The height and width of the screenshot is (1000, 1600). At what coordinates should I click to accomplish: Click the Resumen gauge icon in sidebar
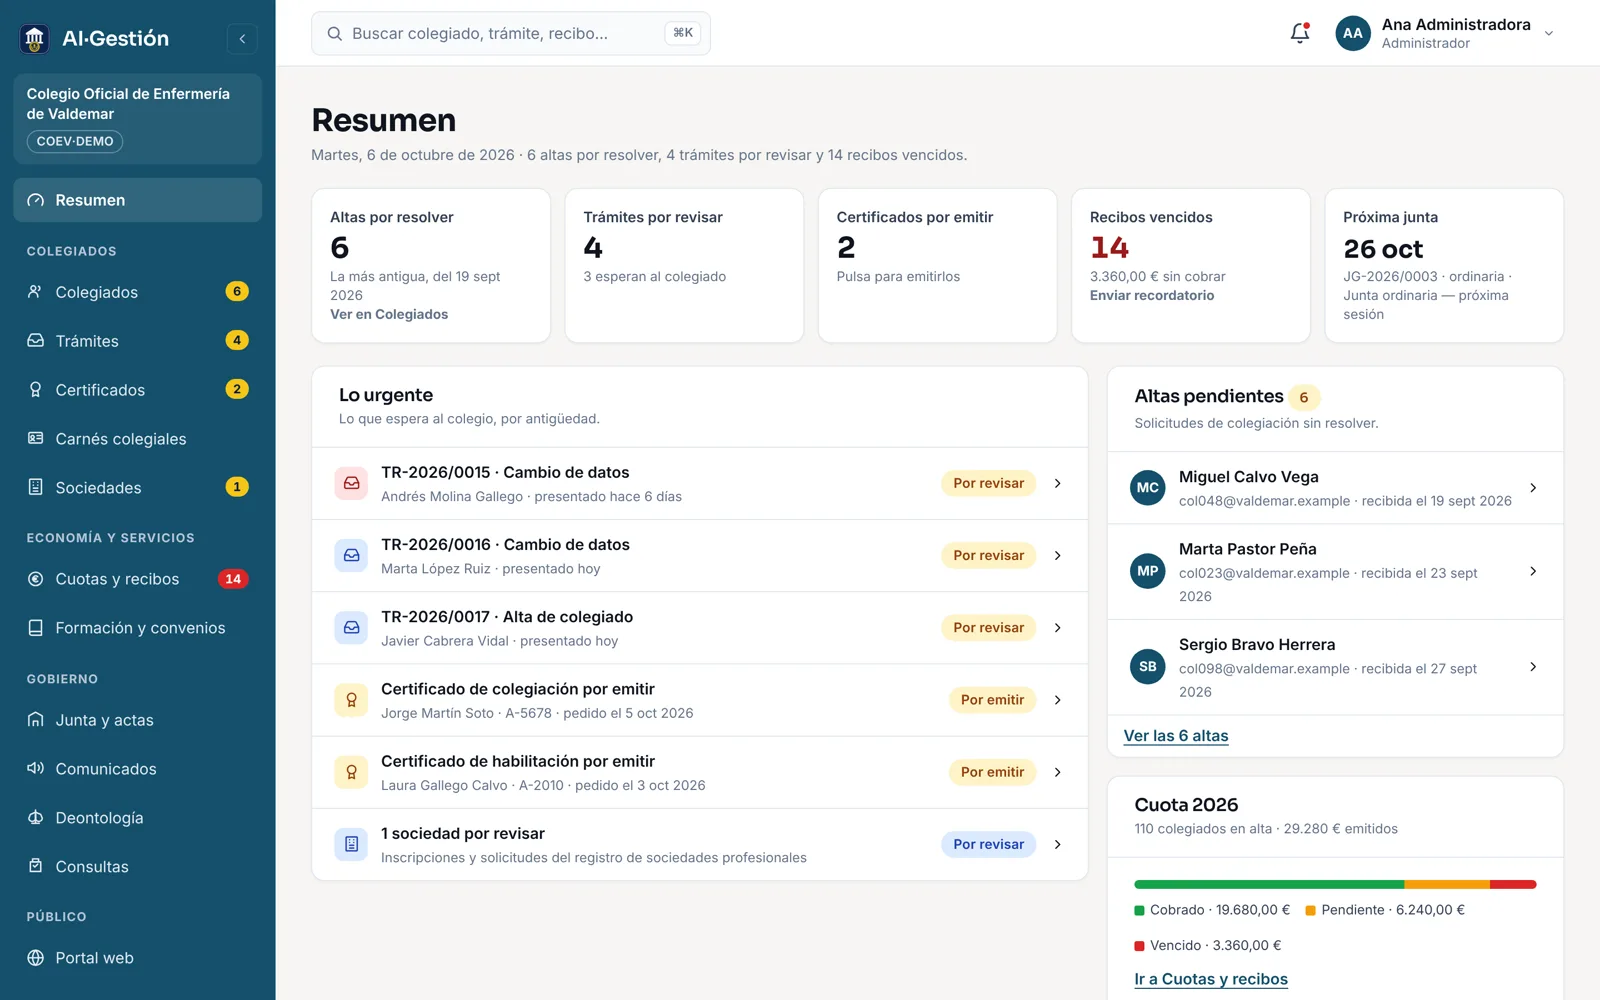click(x=36, y=200)
